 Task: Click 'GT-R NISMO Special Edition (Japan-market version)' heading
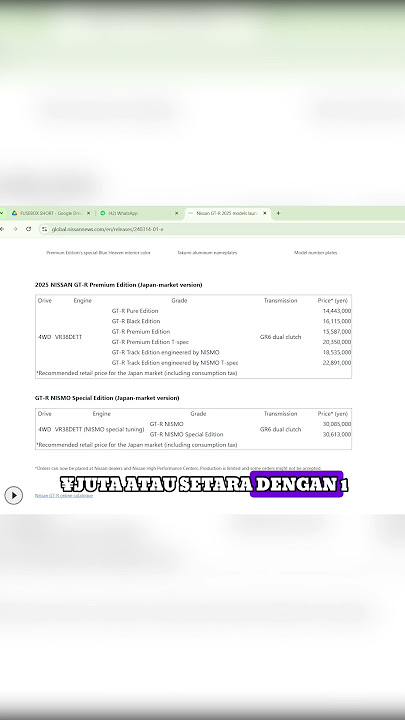coord(107,398)
